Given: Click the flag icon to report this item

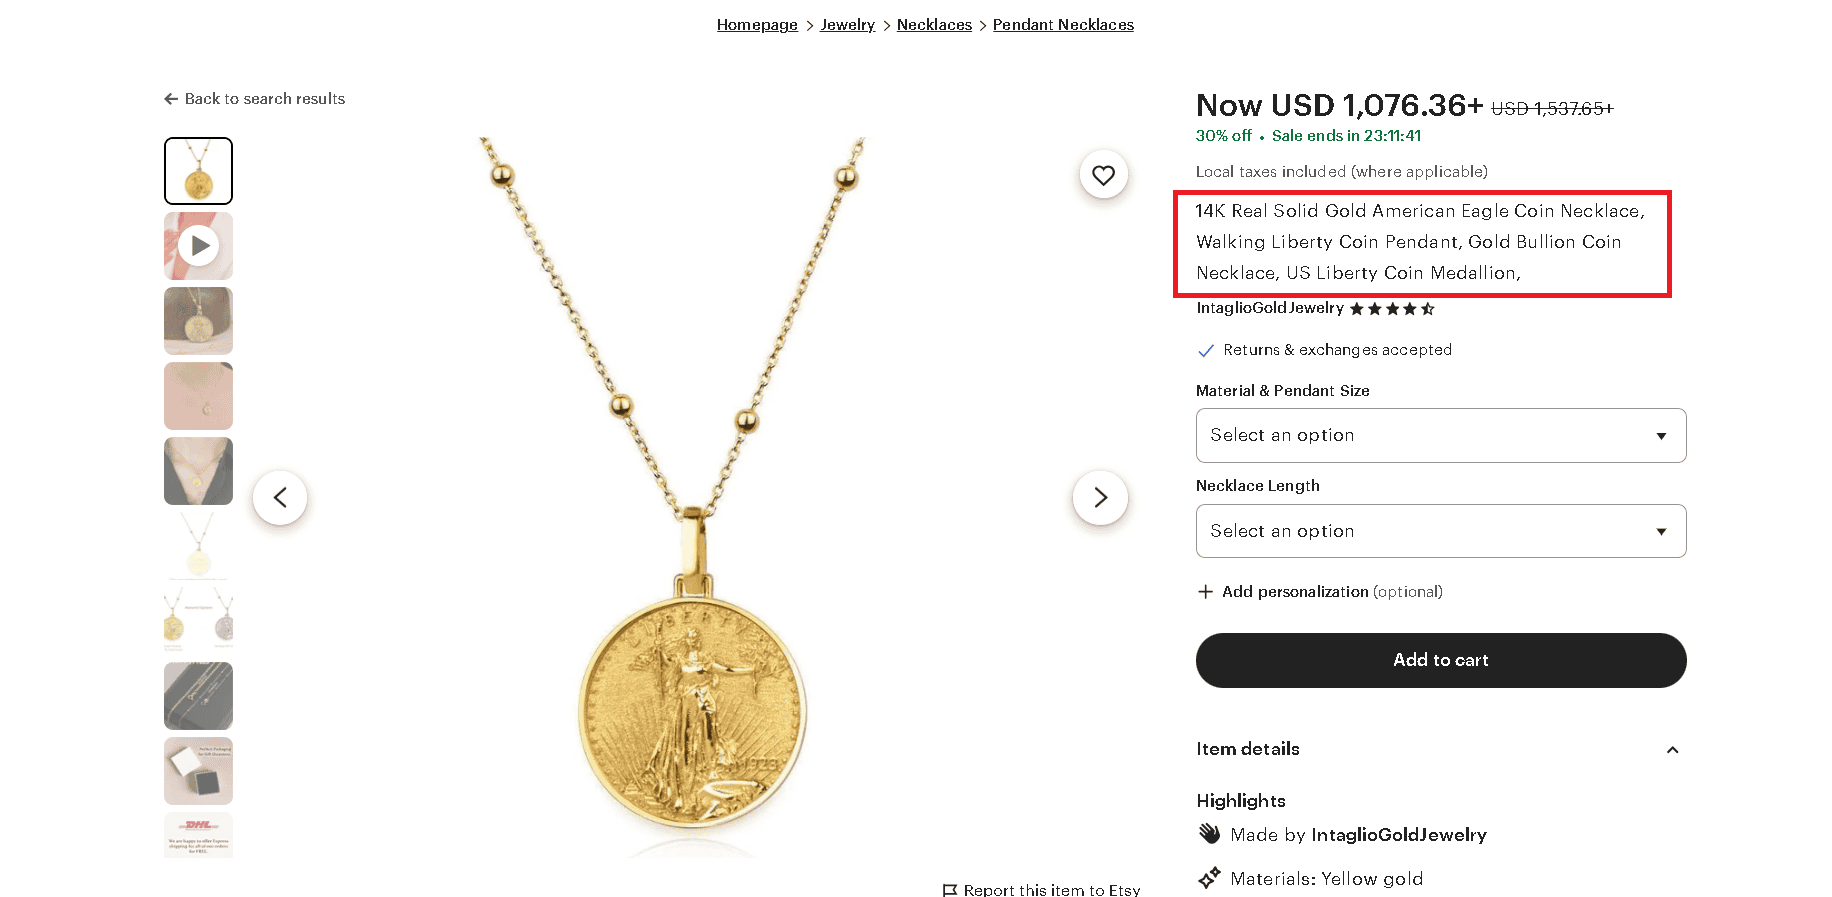Looking at the screenshot, I should tap(949, 889).
